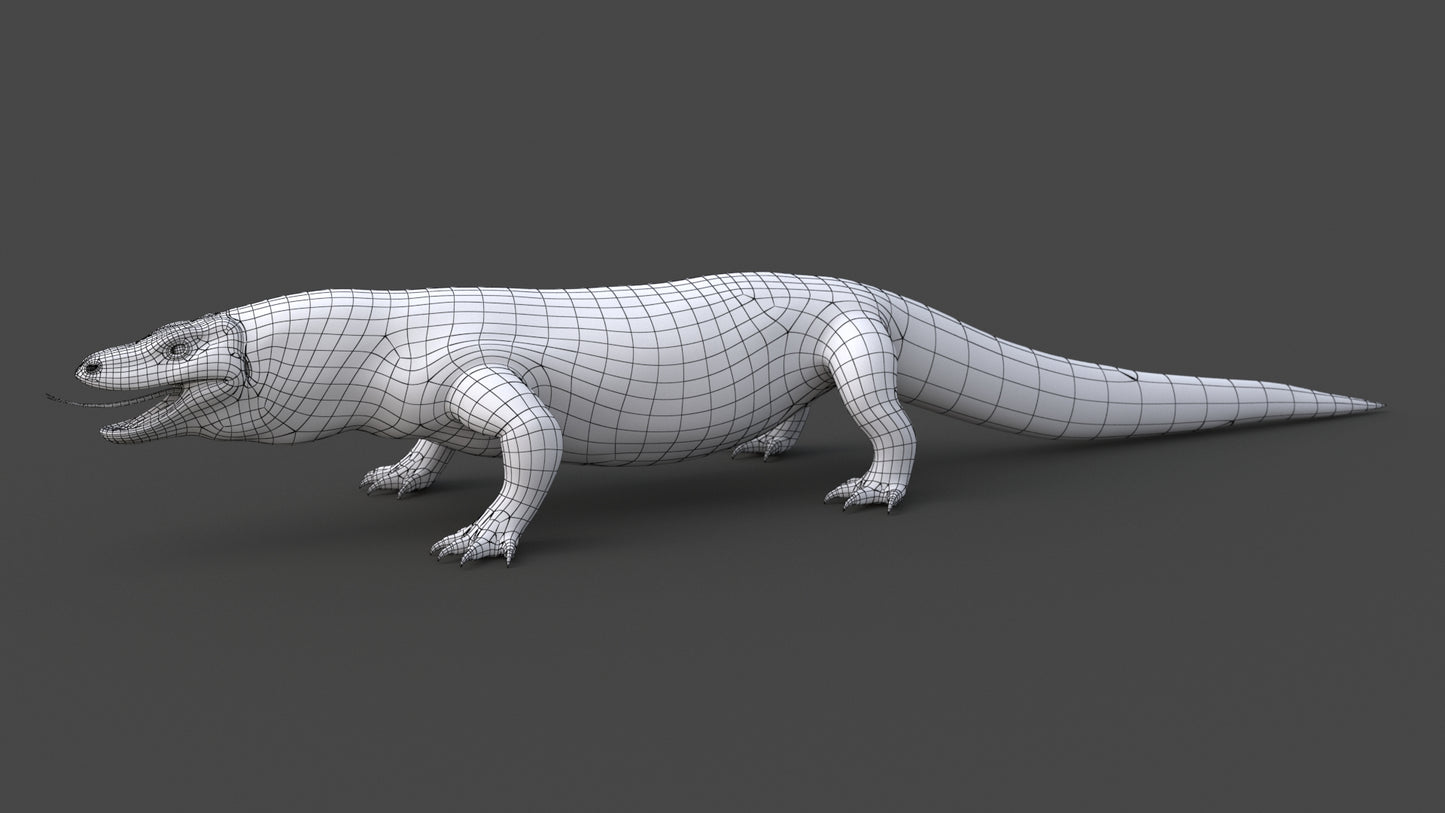The width and height of the screenshot is (1445, 813).
Task: Select the nostril on the snout
Action: click(x=93, y=368)
